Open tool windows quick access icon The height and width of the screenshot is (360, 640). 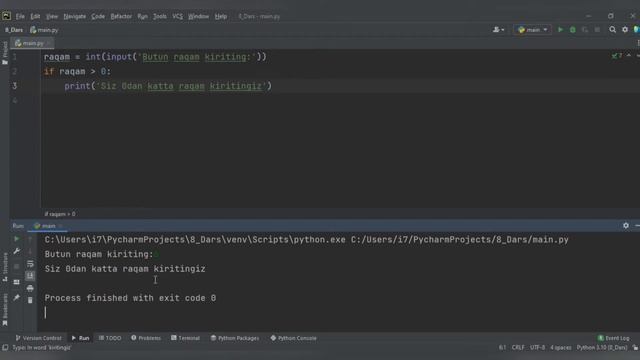(x=5, y=348)
